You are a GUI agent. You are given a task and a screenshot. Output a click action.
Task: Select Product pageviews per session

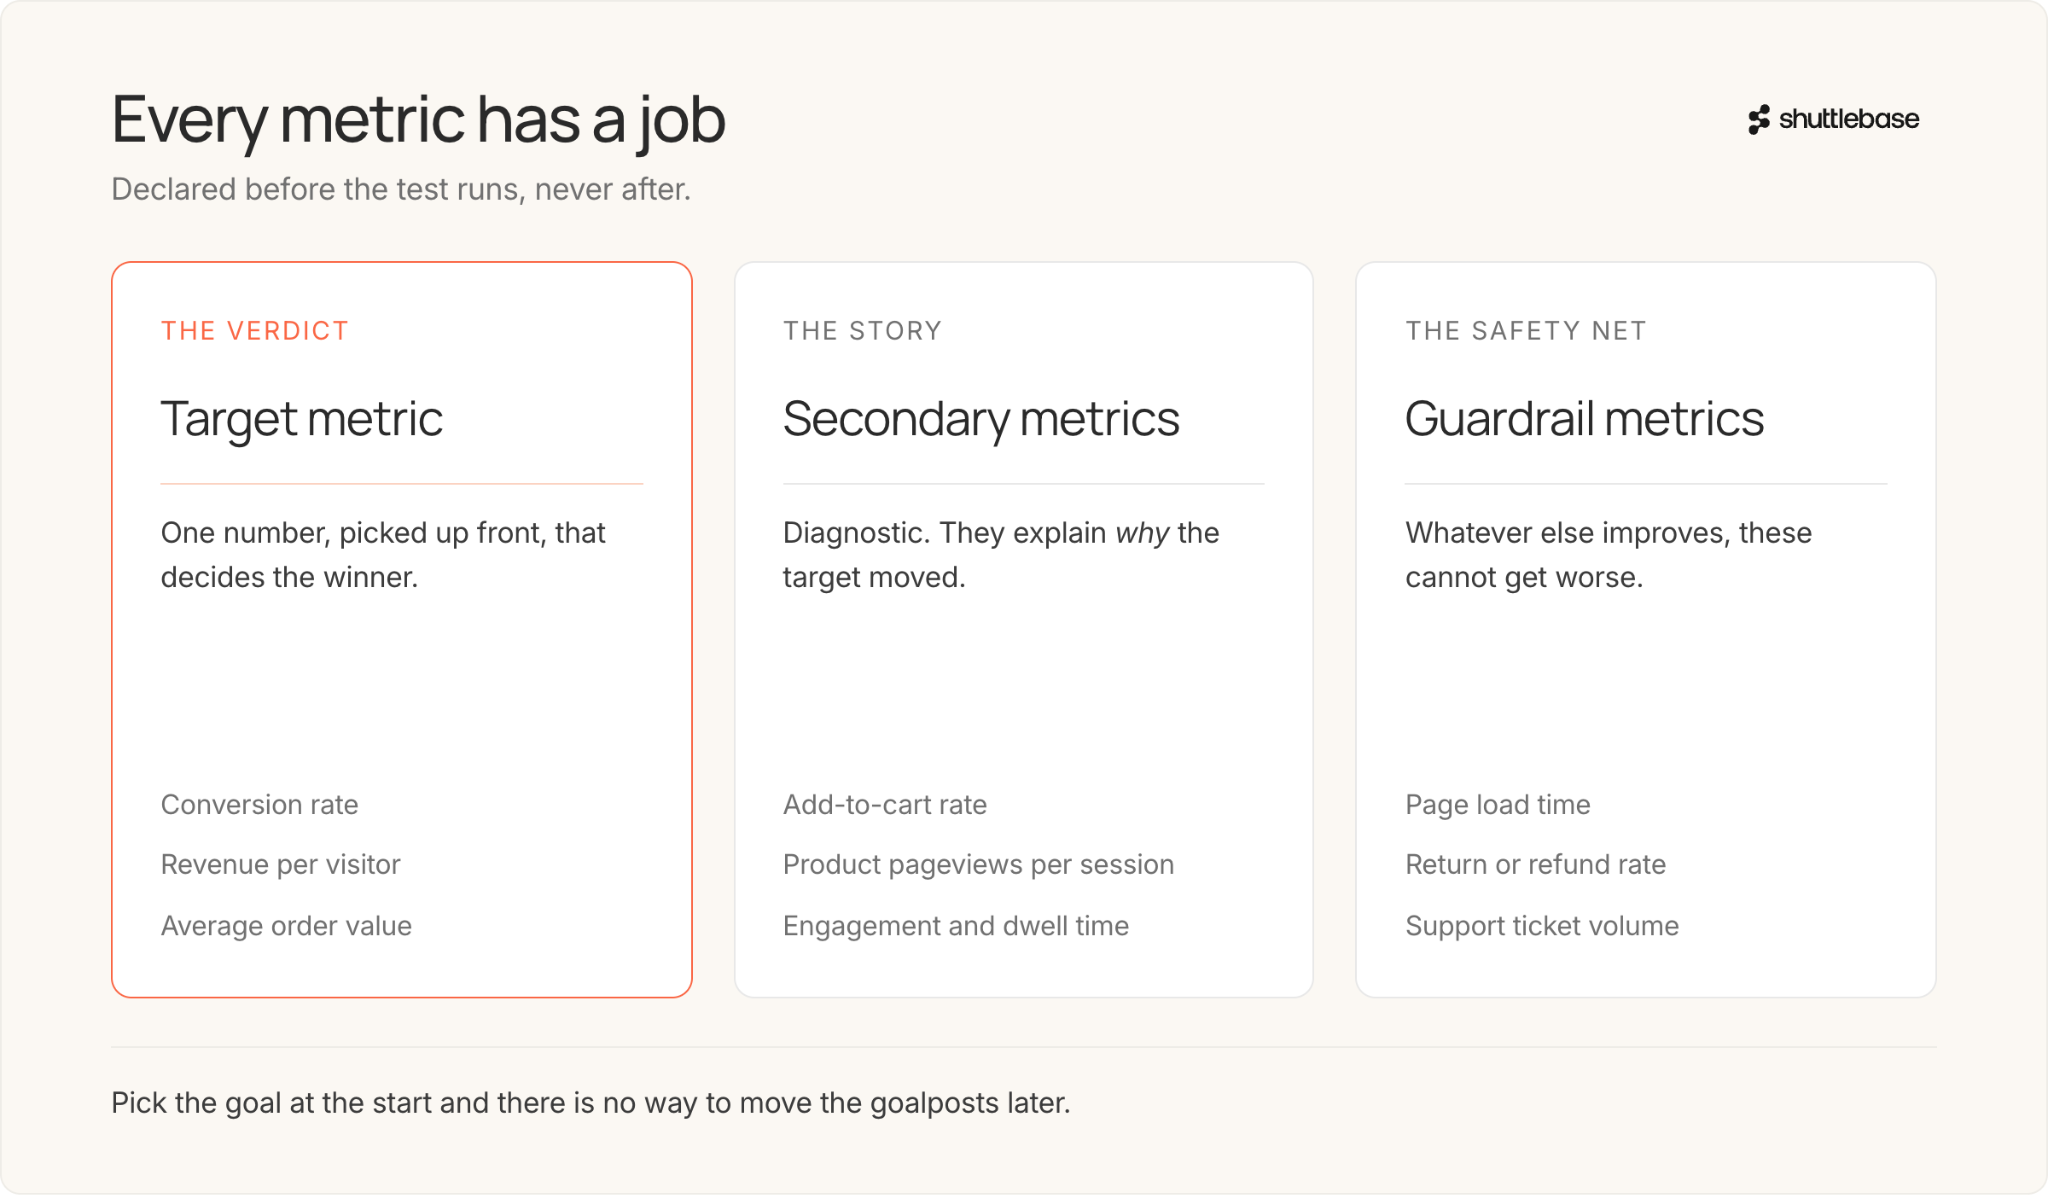click(978, 865)
